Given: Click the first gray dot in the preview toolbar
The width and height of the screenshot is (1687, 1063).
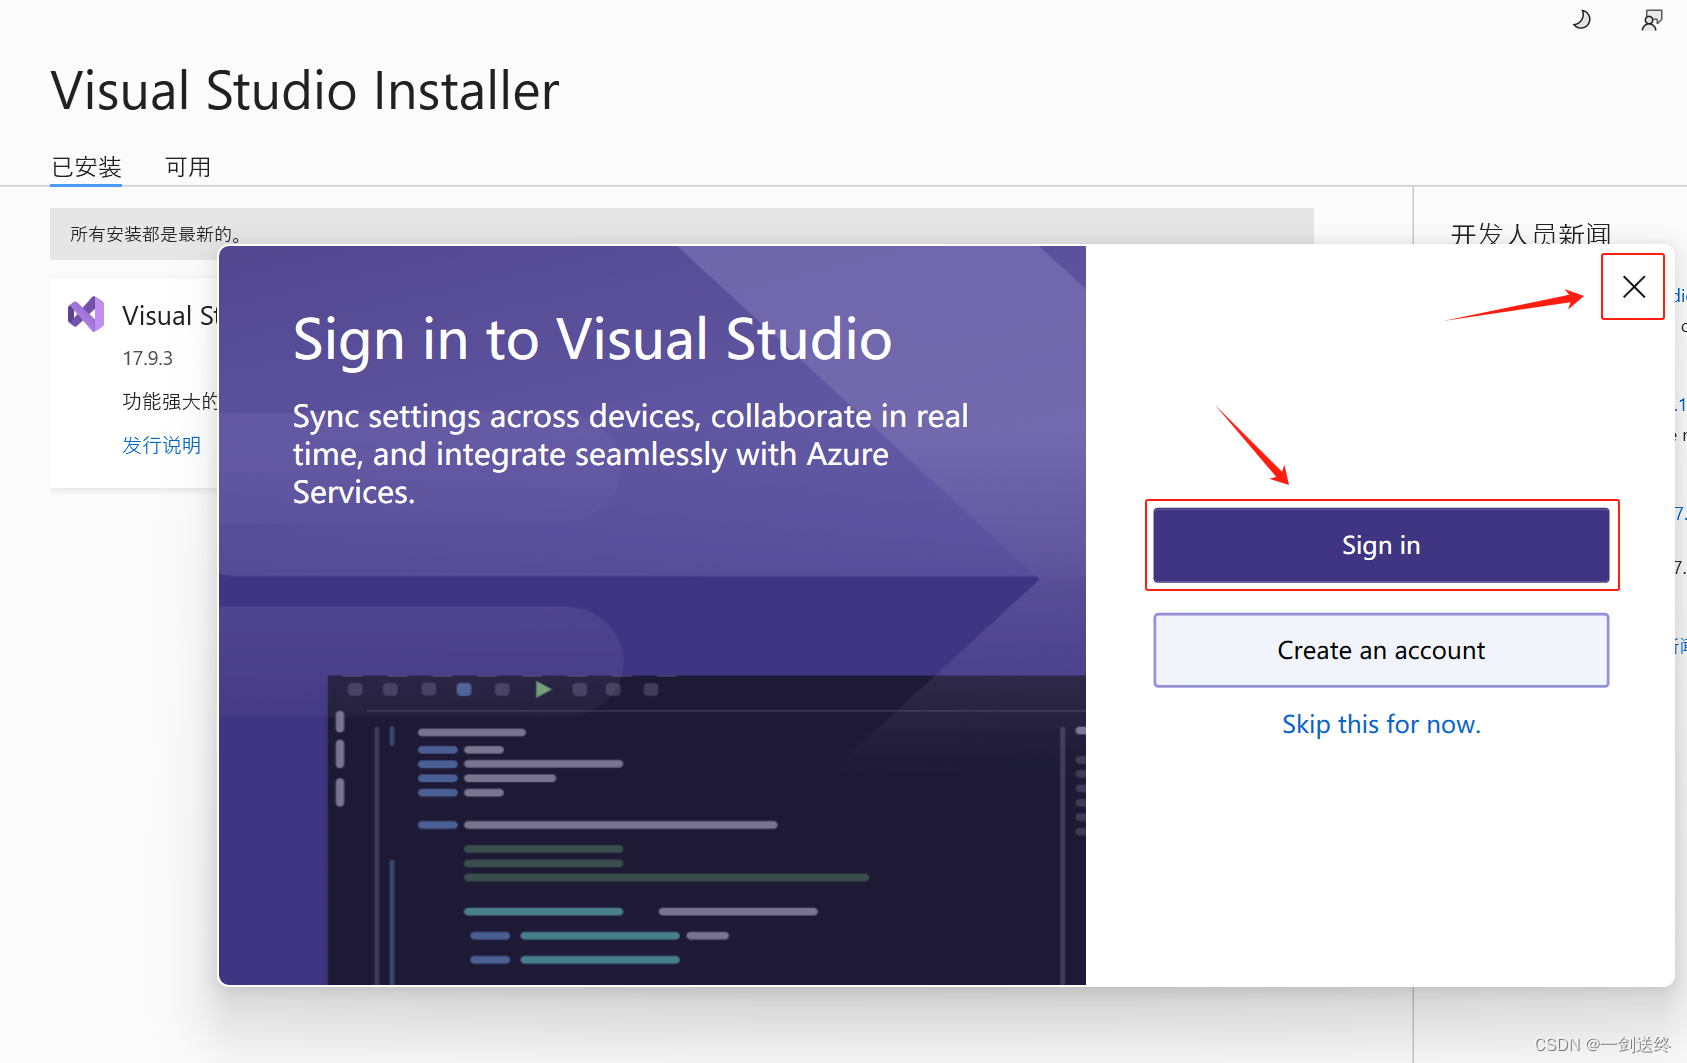Looking at the screenshot, I should [354, 689].
